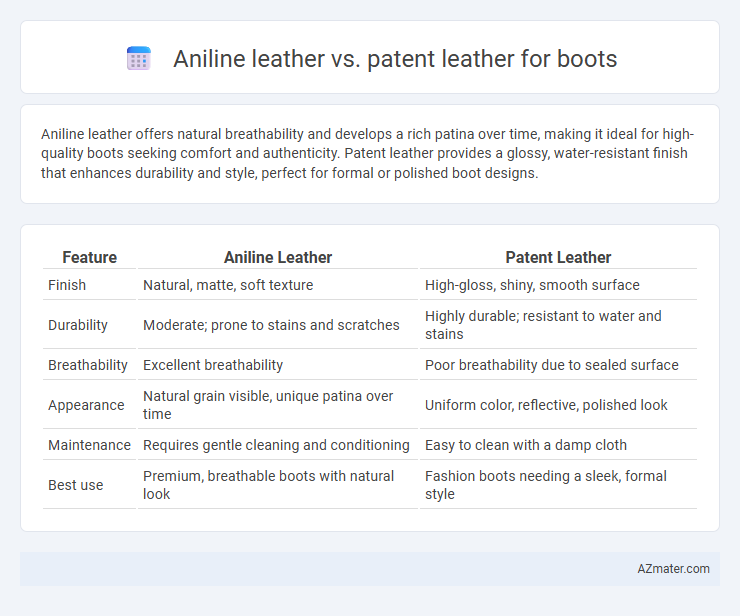This screenshot has width=740, height=616.
Task: Select cell 'Easy to clean with a damp cloth'
Action: tap(558, 445)
